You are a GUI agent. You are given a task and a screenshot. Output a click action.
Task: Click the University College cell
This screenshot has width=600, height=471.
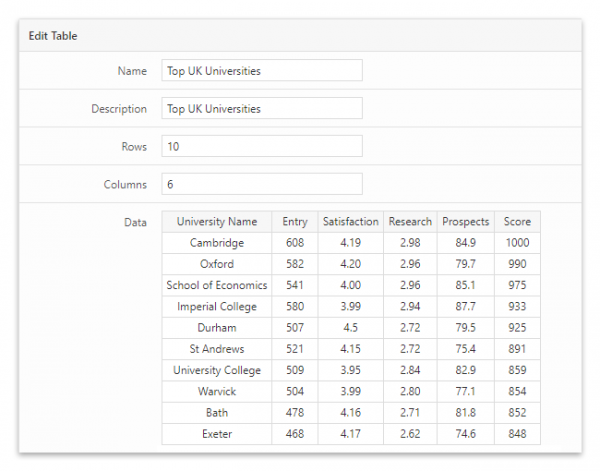(x=217, y=370)
